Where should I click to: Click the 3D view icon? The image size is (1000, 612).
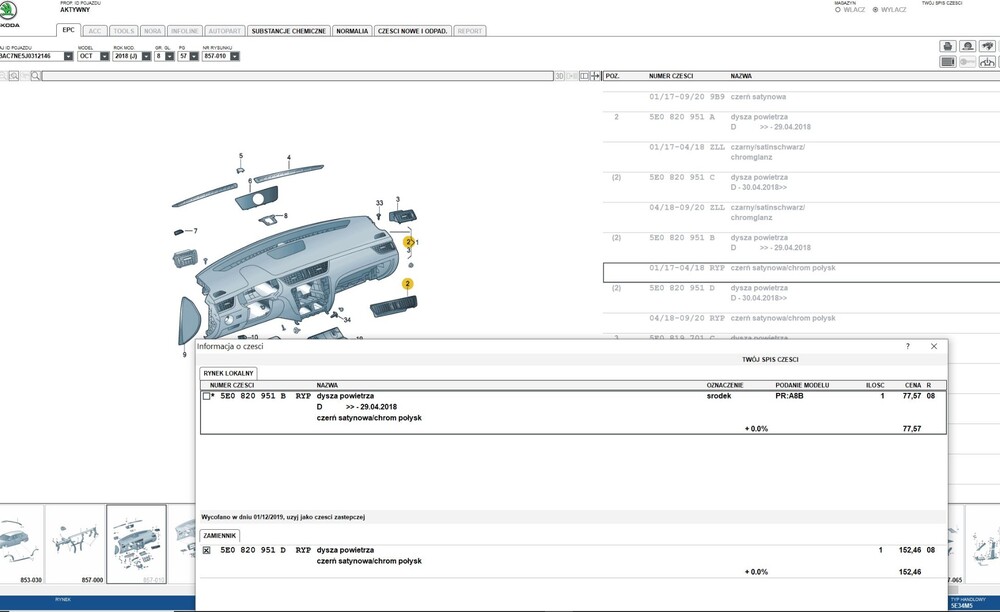(x=560, y=76)
